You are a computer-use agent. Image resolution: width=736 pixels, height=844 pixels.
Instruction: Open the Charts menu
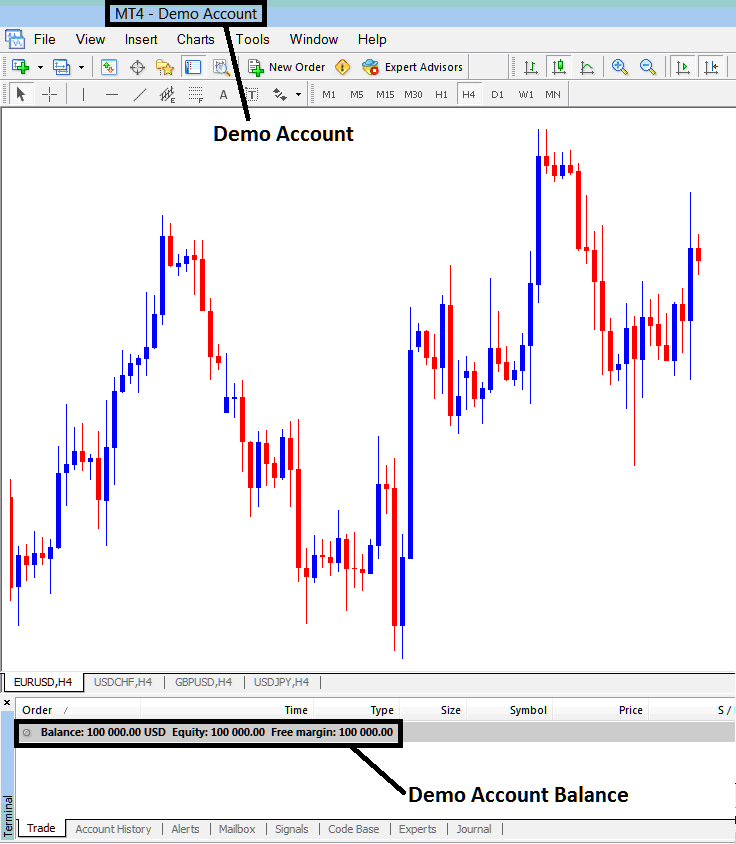tap(195, 39)
